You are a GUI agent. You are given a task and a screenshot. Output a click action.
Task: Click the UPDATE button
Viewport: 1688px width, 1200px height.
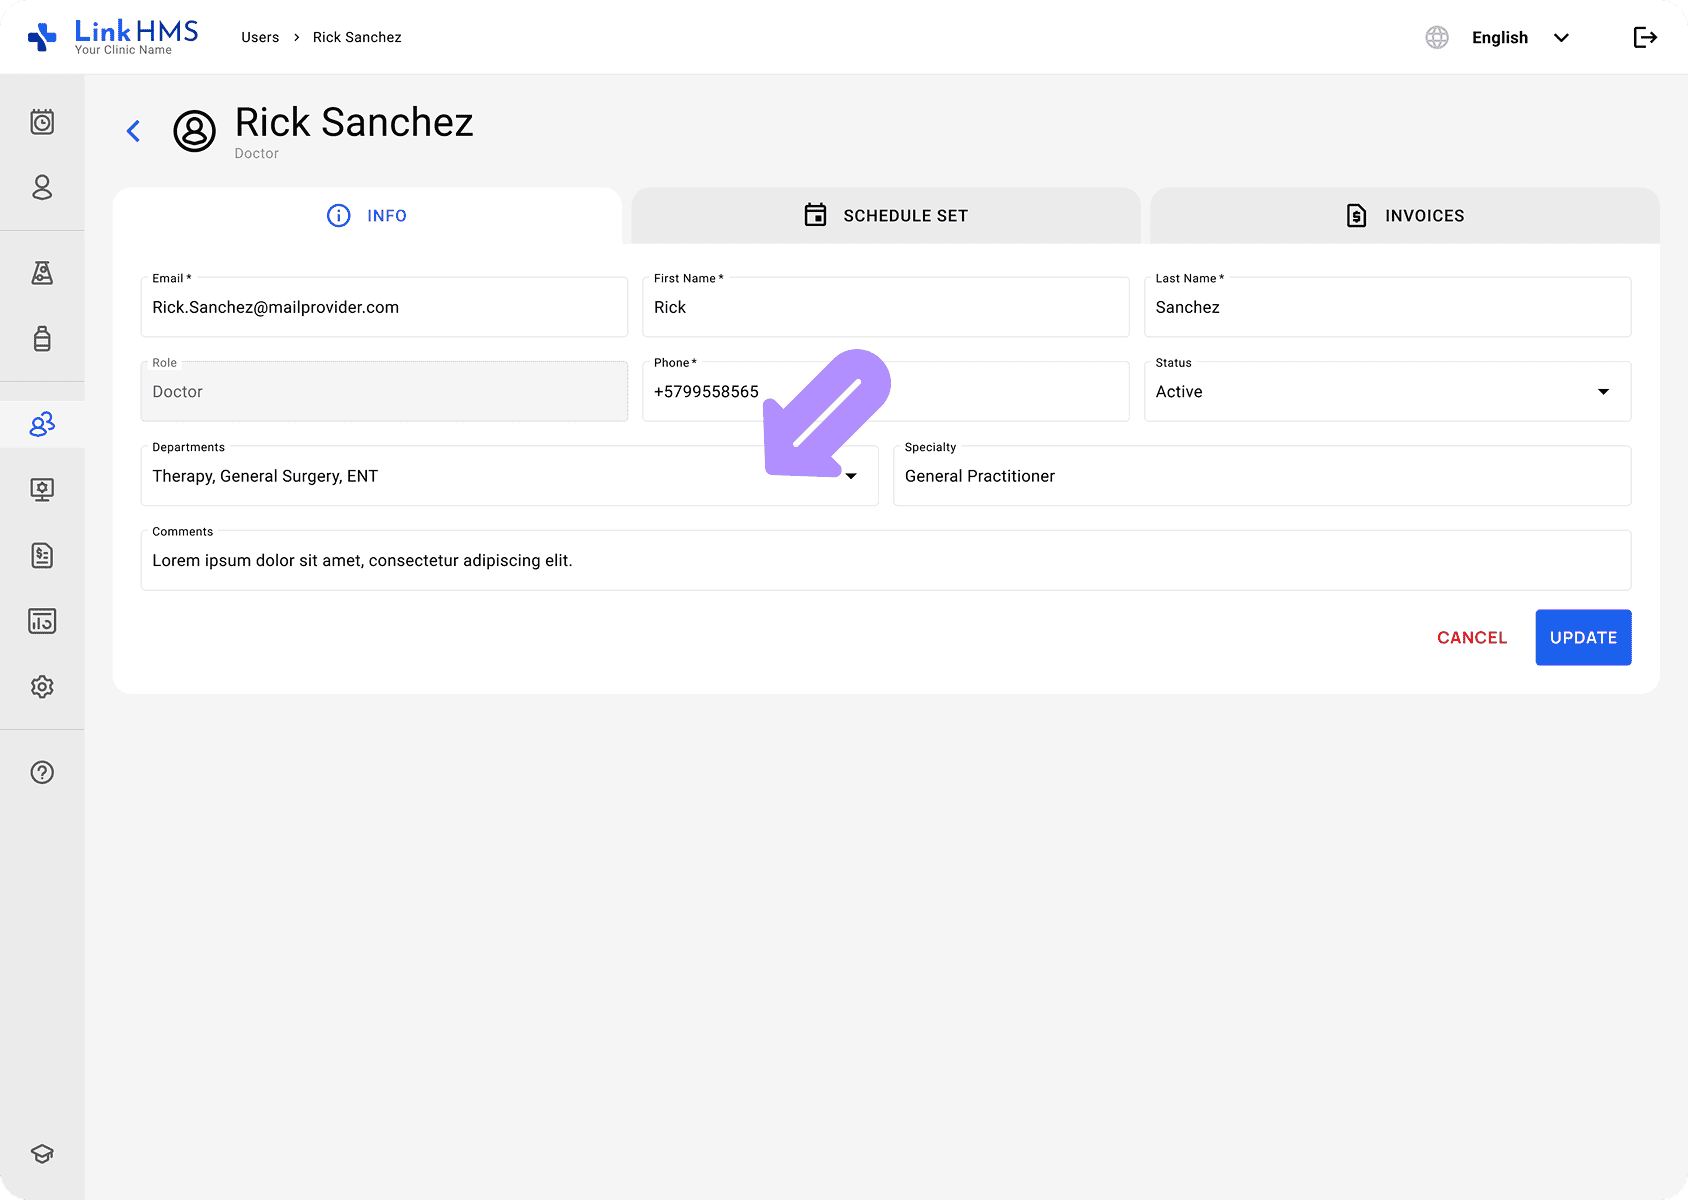tap(1583, 637)
